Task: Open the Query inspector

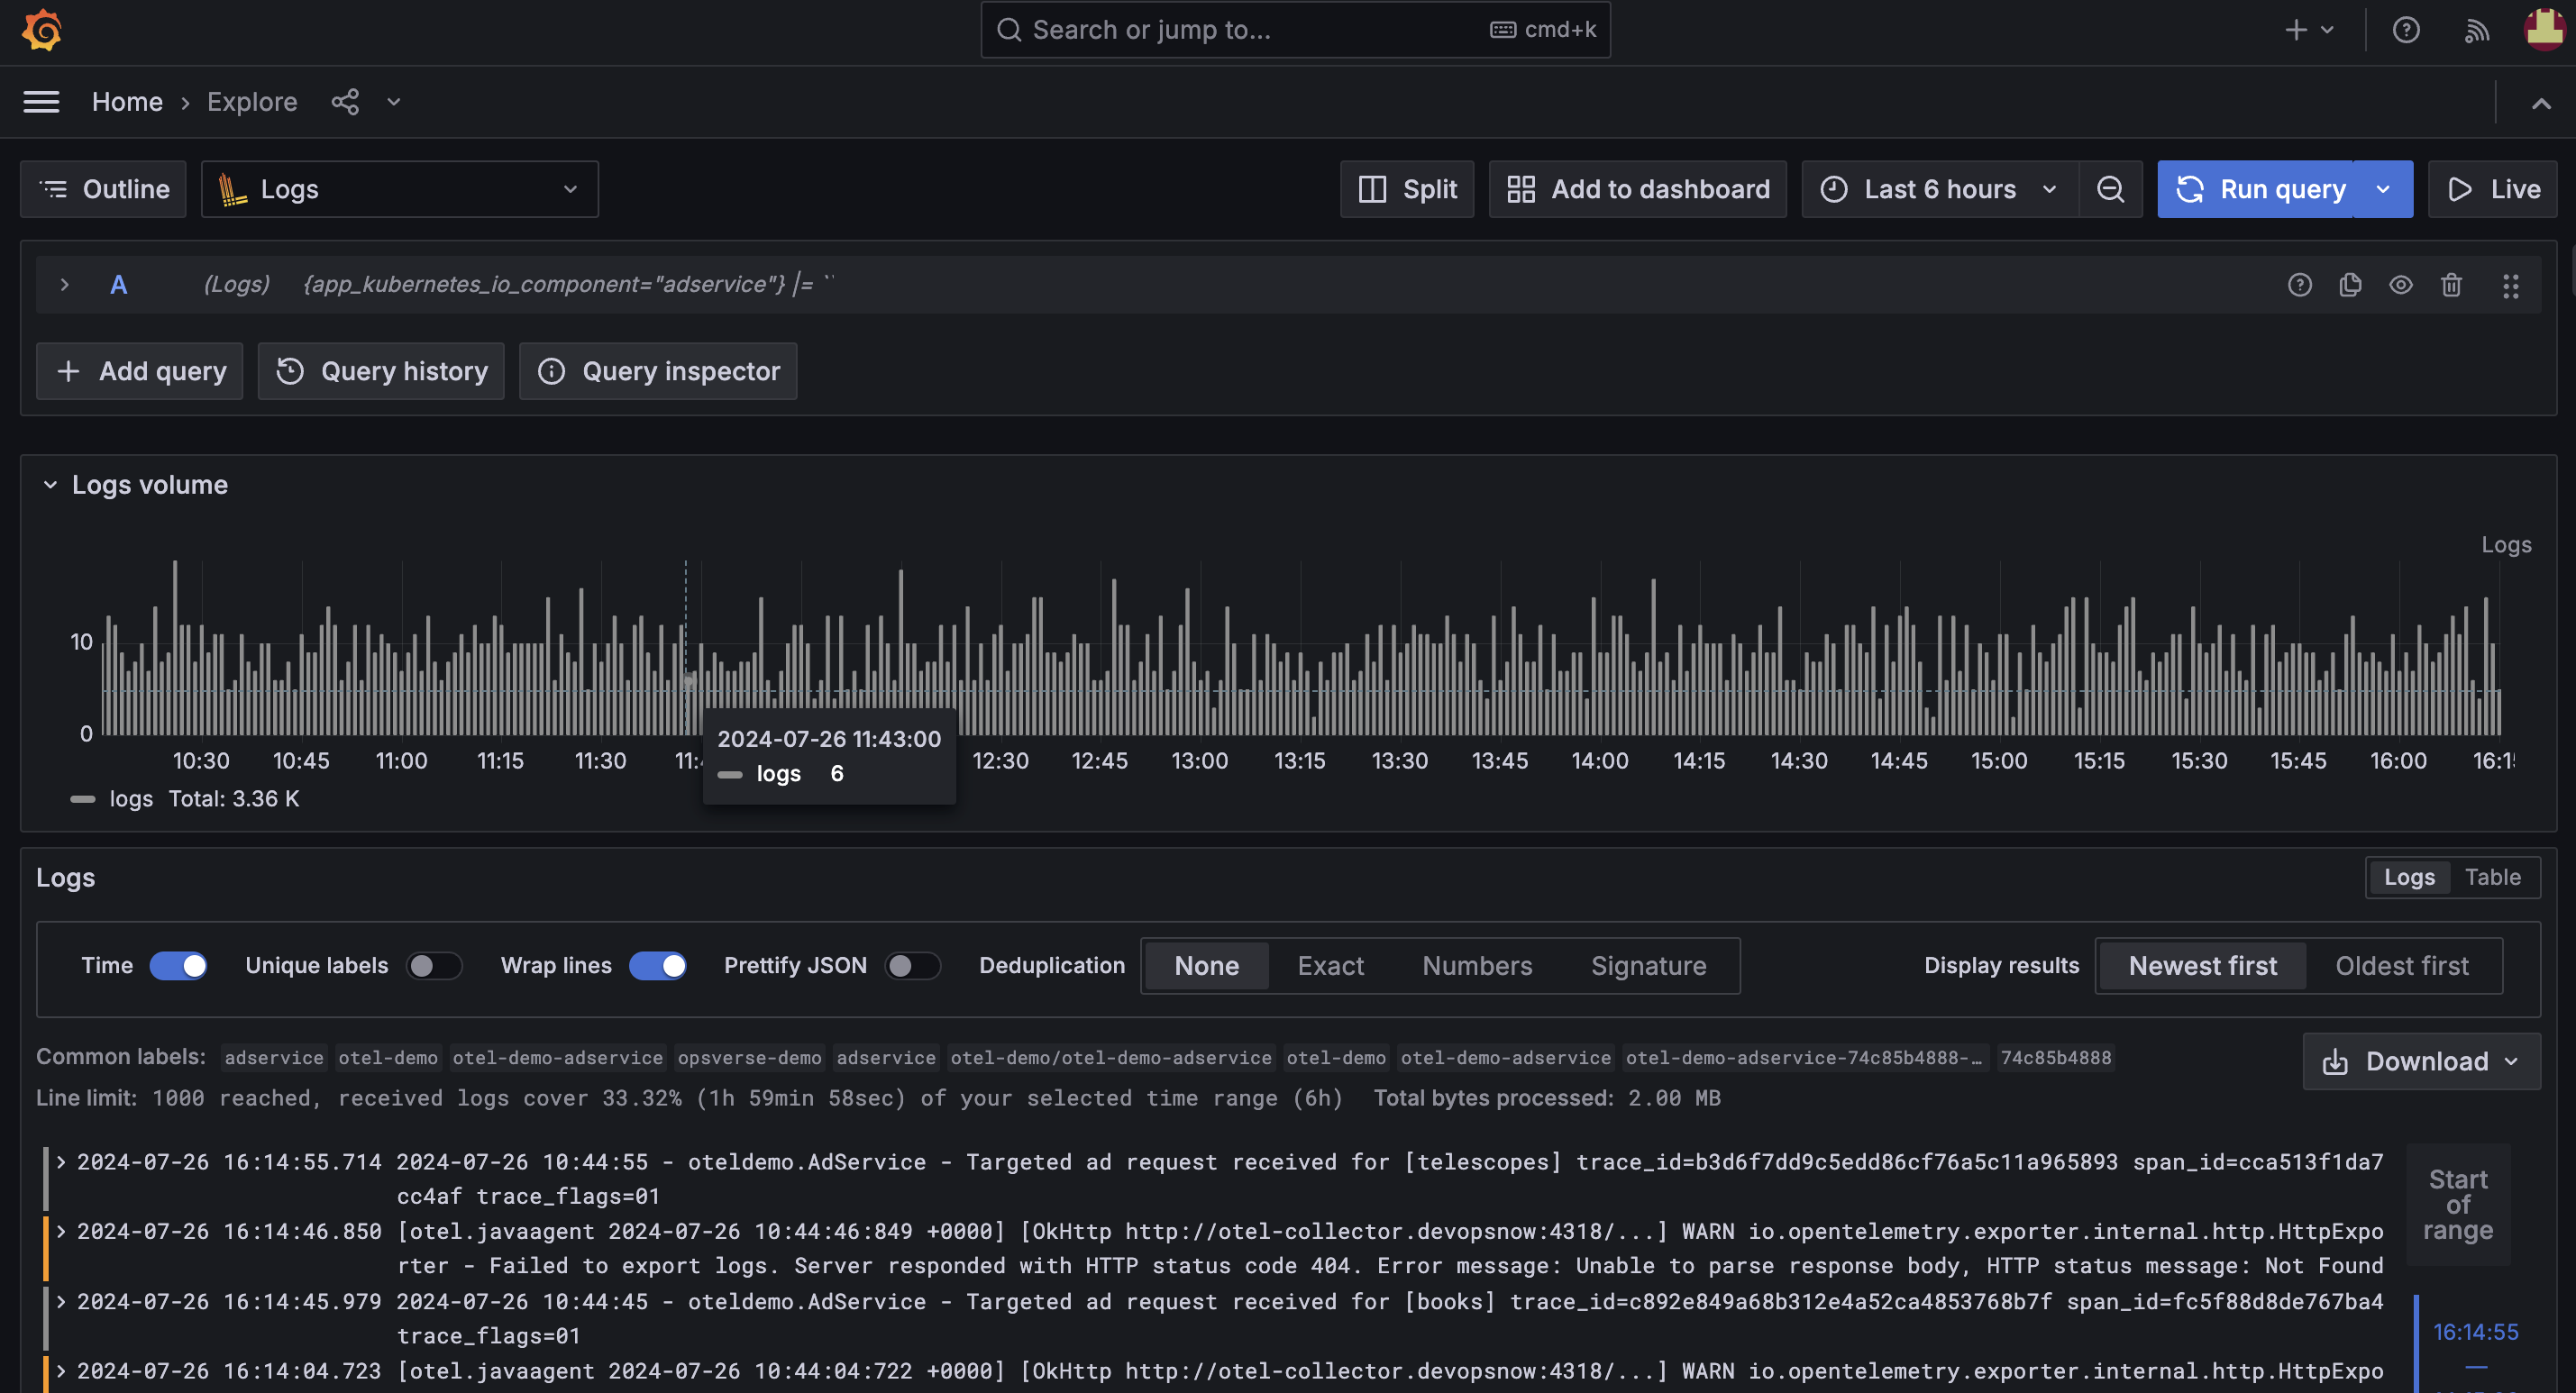Action: [658, 371]
